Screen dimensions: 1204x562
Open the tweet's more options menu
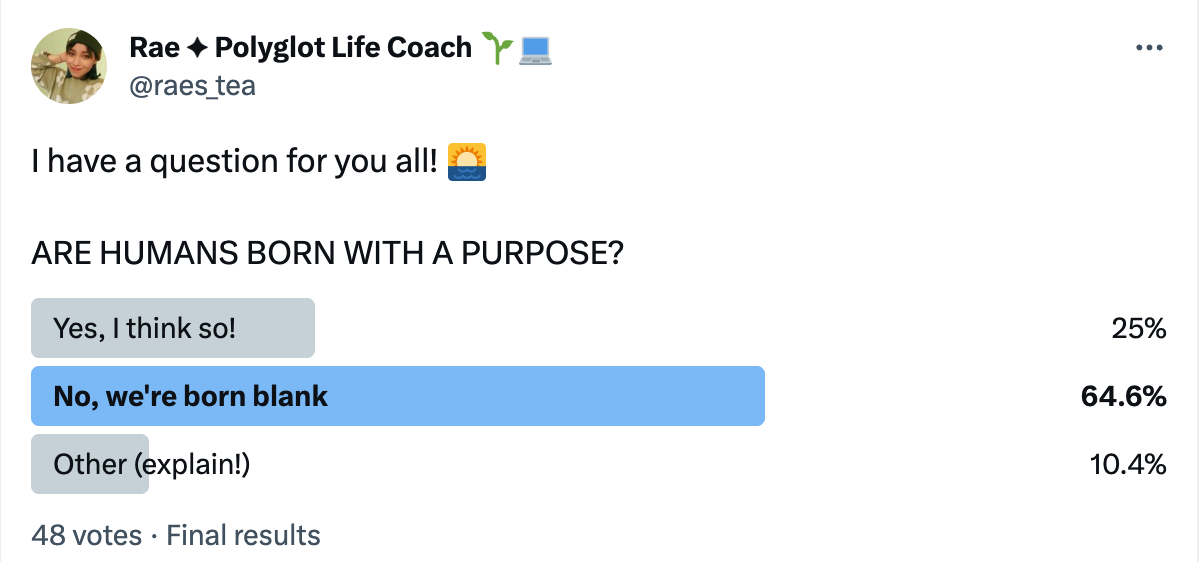pyautogui.click(x=1150, y=48)
